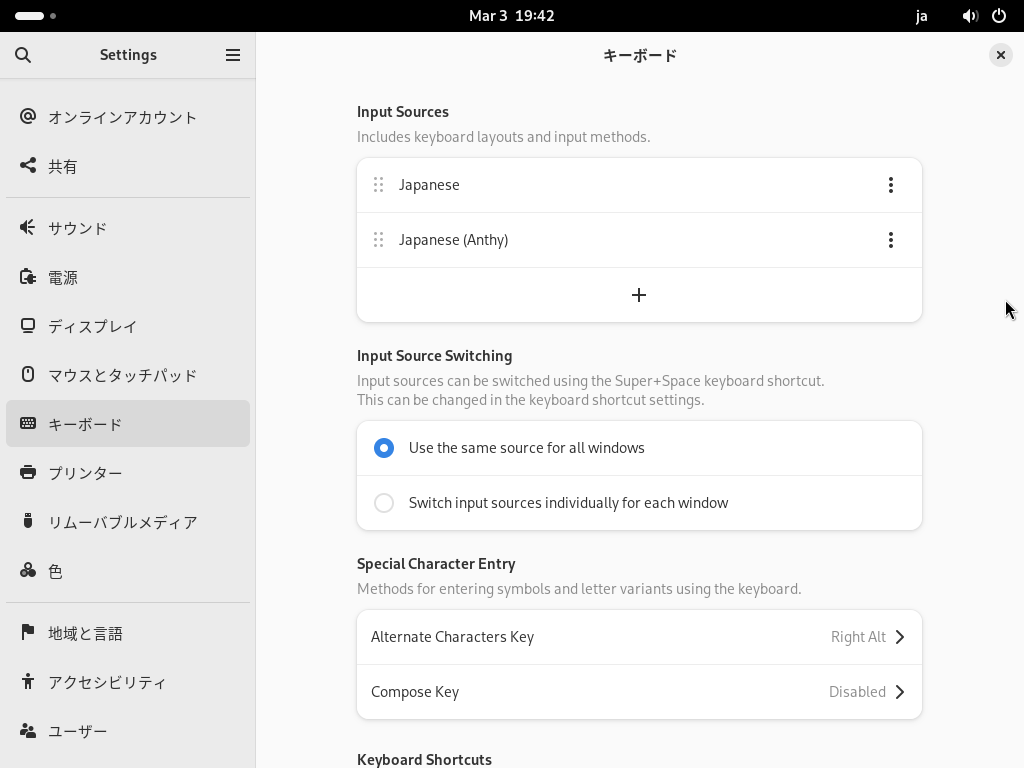The height and width of the screenshot is (768, 1024).
Task: Select Use the same source for all windows
Action: [639, 448]
